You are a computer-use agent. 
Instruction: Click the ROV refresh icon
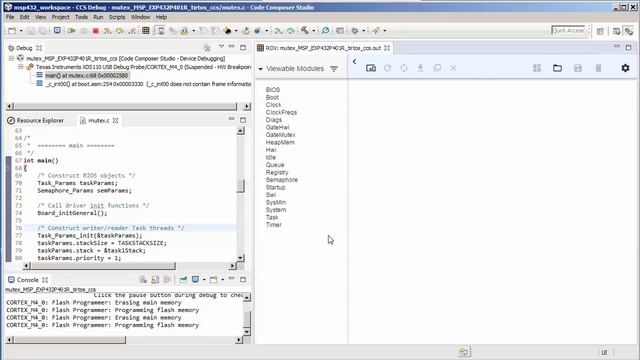click(x=387, y=68)
